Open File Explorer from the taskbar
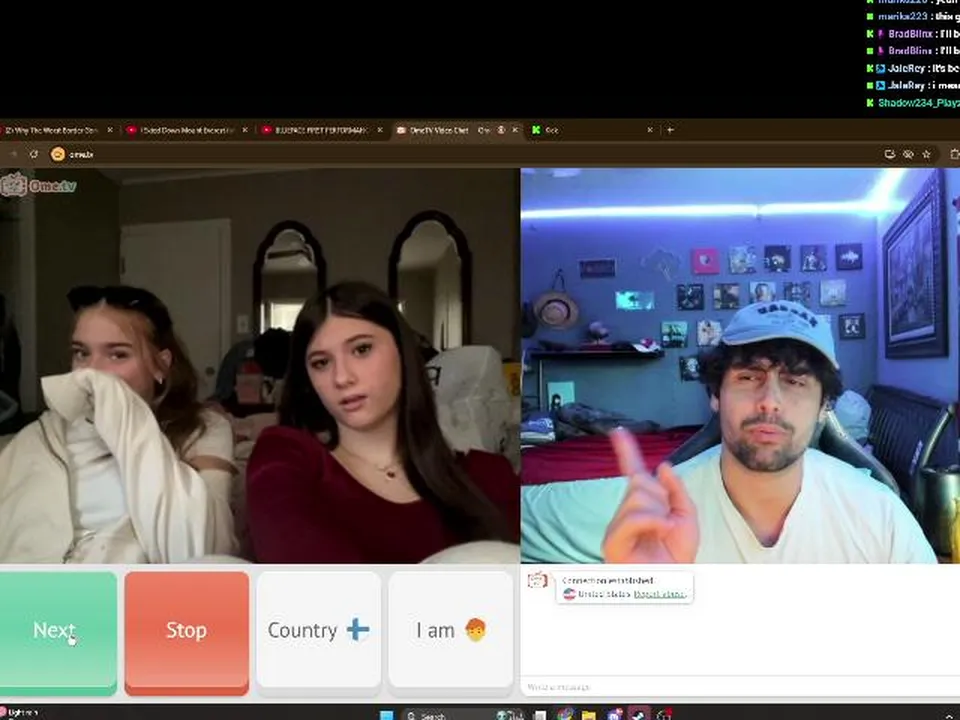Viewport: 960px width, 720px height. pos(588,714)
